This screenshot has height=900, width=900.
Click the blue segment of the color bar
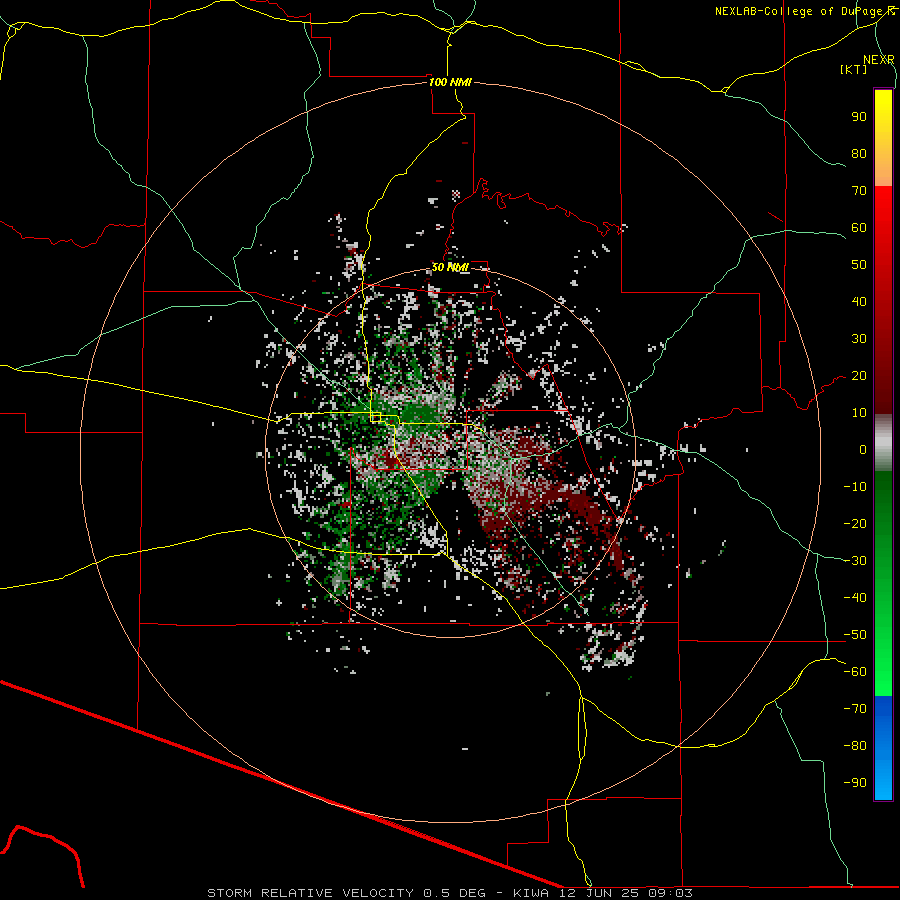click(x=883, y=748)
